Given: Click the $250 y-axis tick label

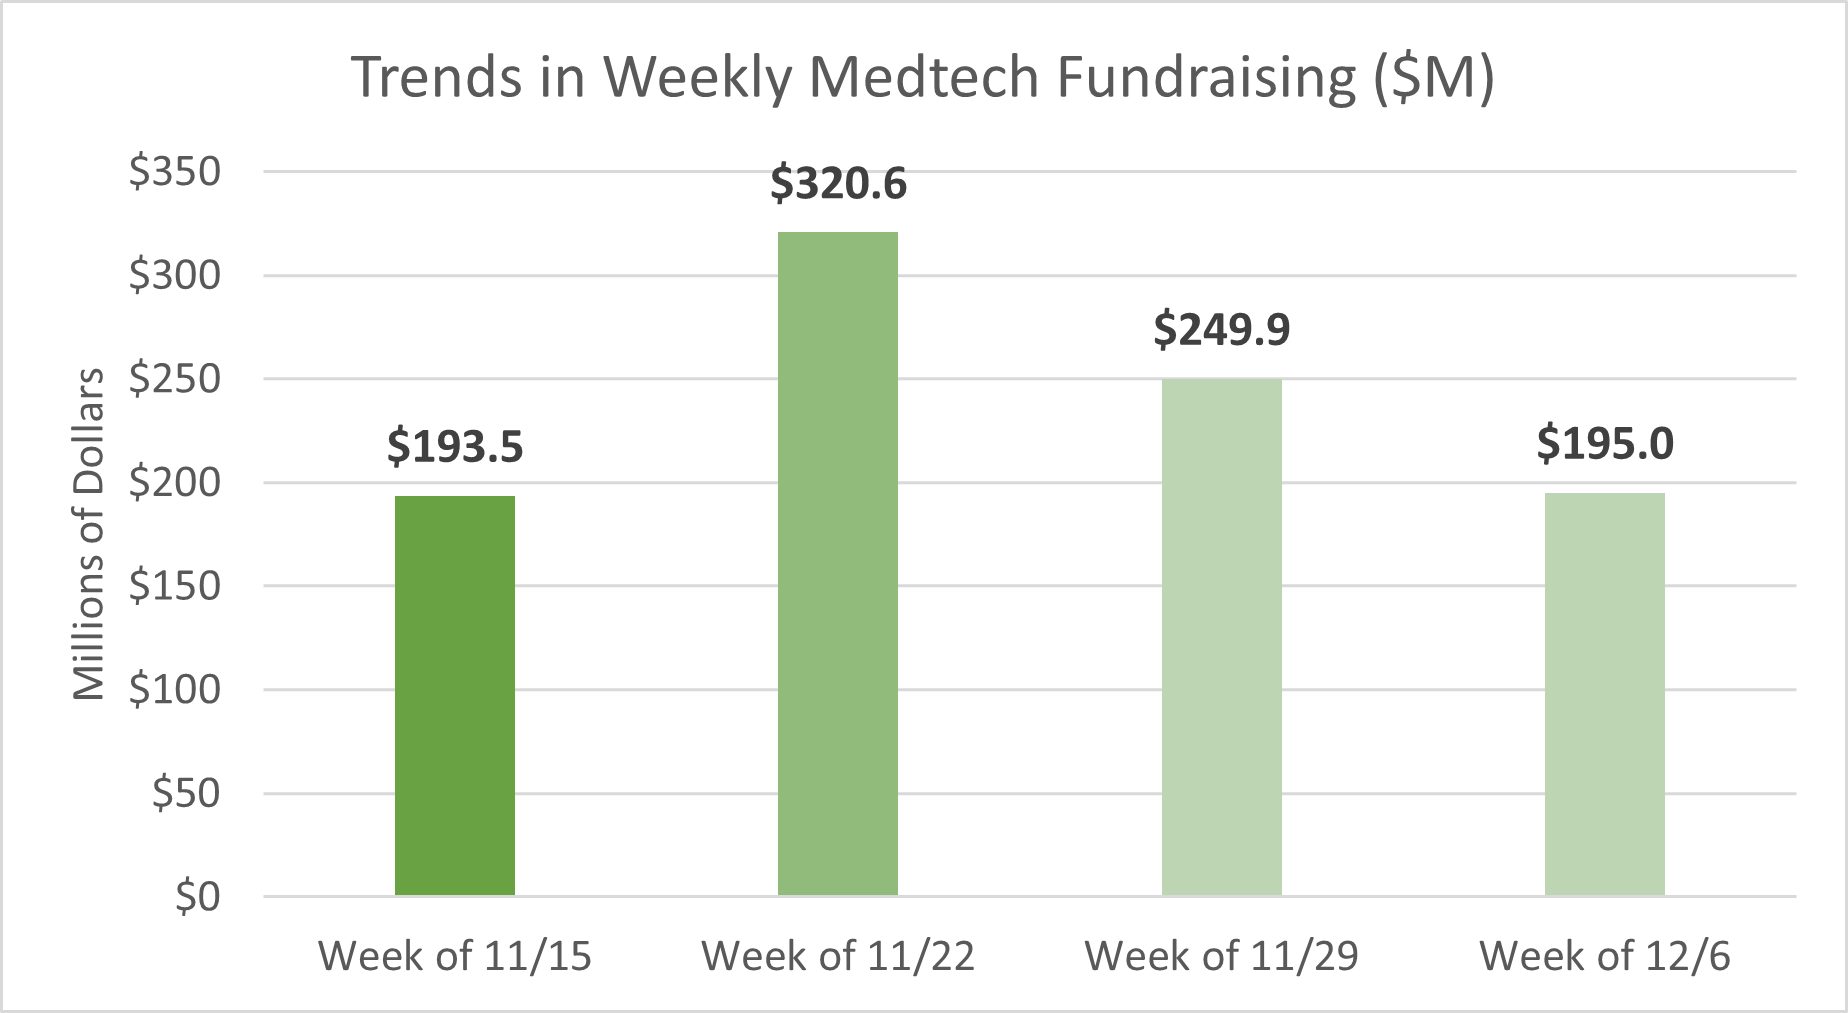Looking at the screenshot, I should [x=175, y=379].
